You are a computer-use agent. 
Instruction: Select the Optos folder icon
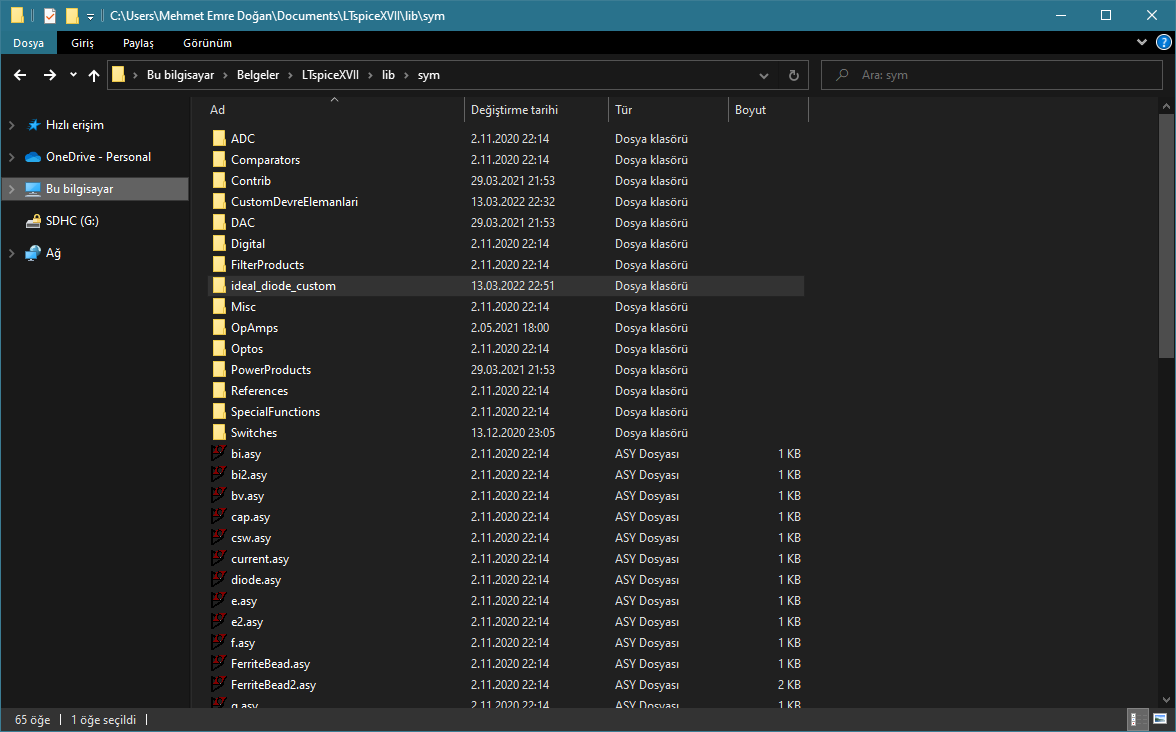(x=219, y=349)
